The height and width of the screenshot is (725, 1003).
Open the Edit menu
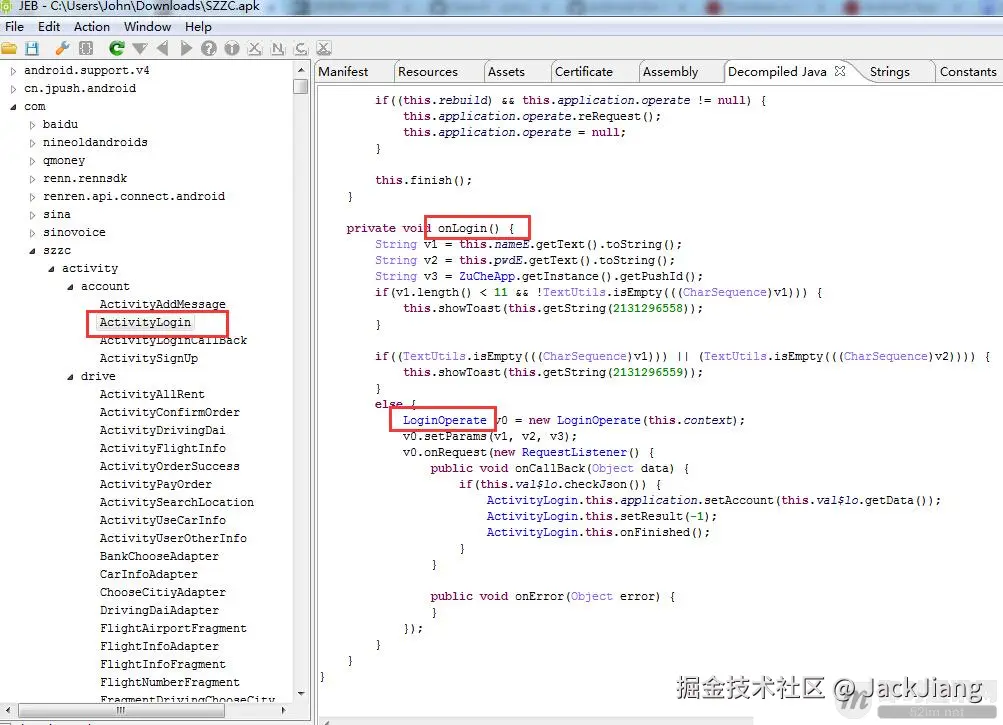pyautogui.click(x=49, y=27)
